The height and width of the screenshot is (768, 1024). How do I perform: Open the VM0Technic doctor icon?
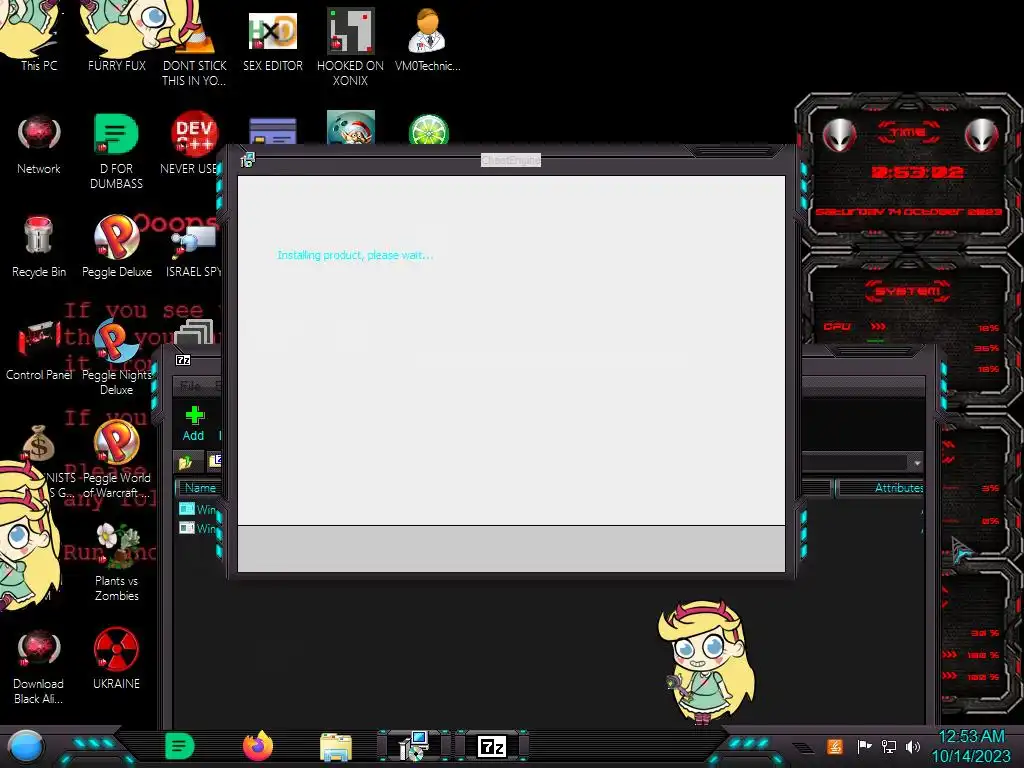[428, 39]
